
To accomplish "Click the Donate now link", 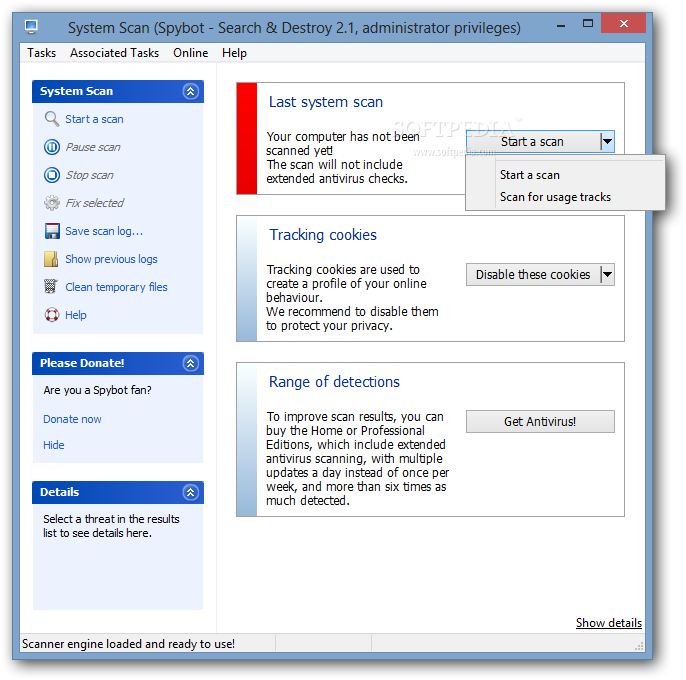I will (x=72, y=419).
